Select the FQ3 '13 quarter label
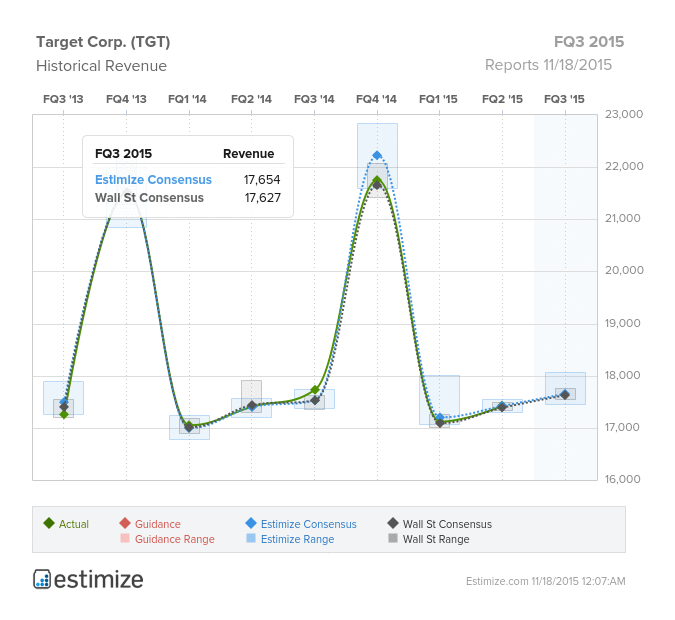Screen dimensions: 675x620 [x=63, y=99]
